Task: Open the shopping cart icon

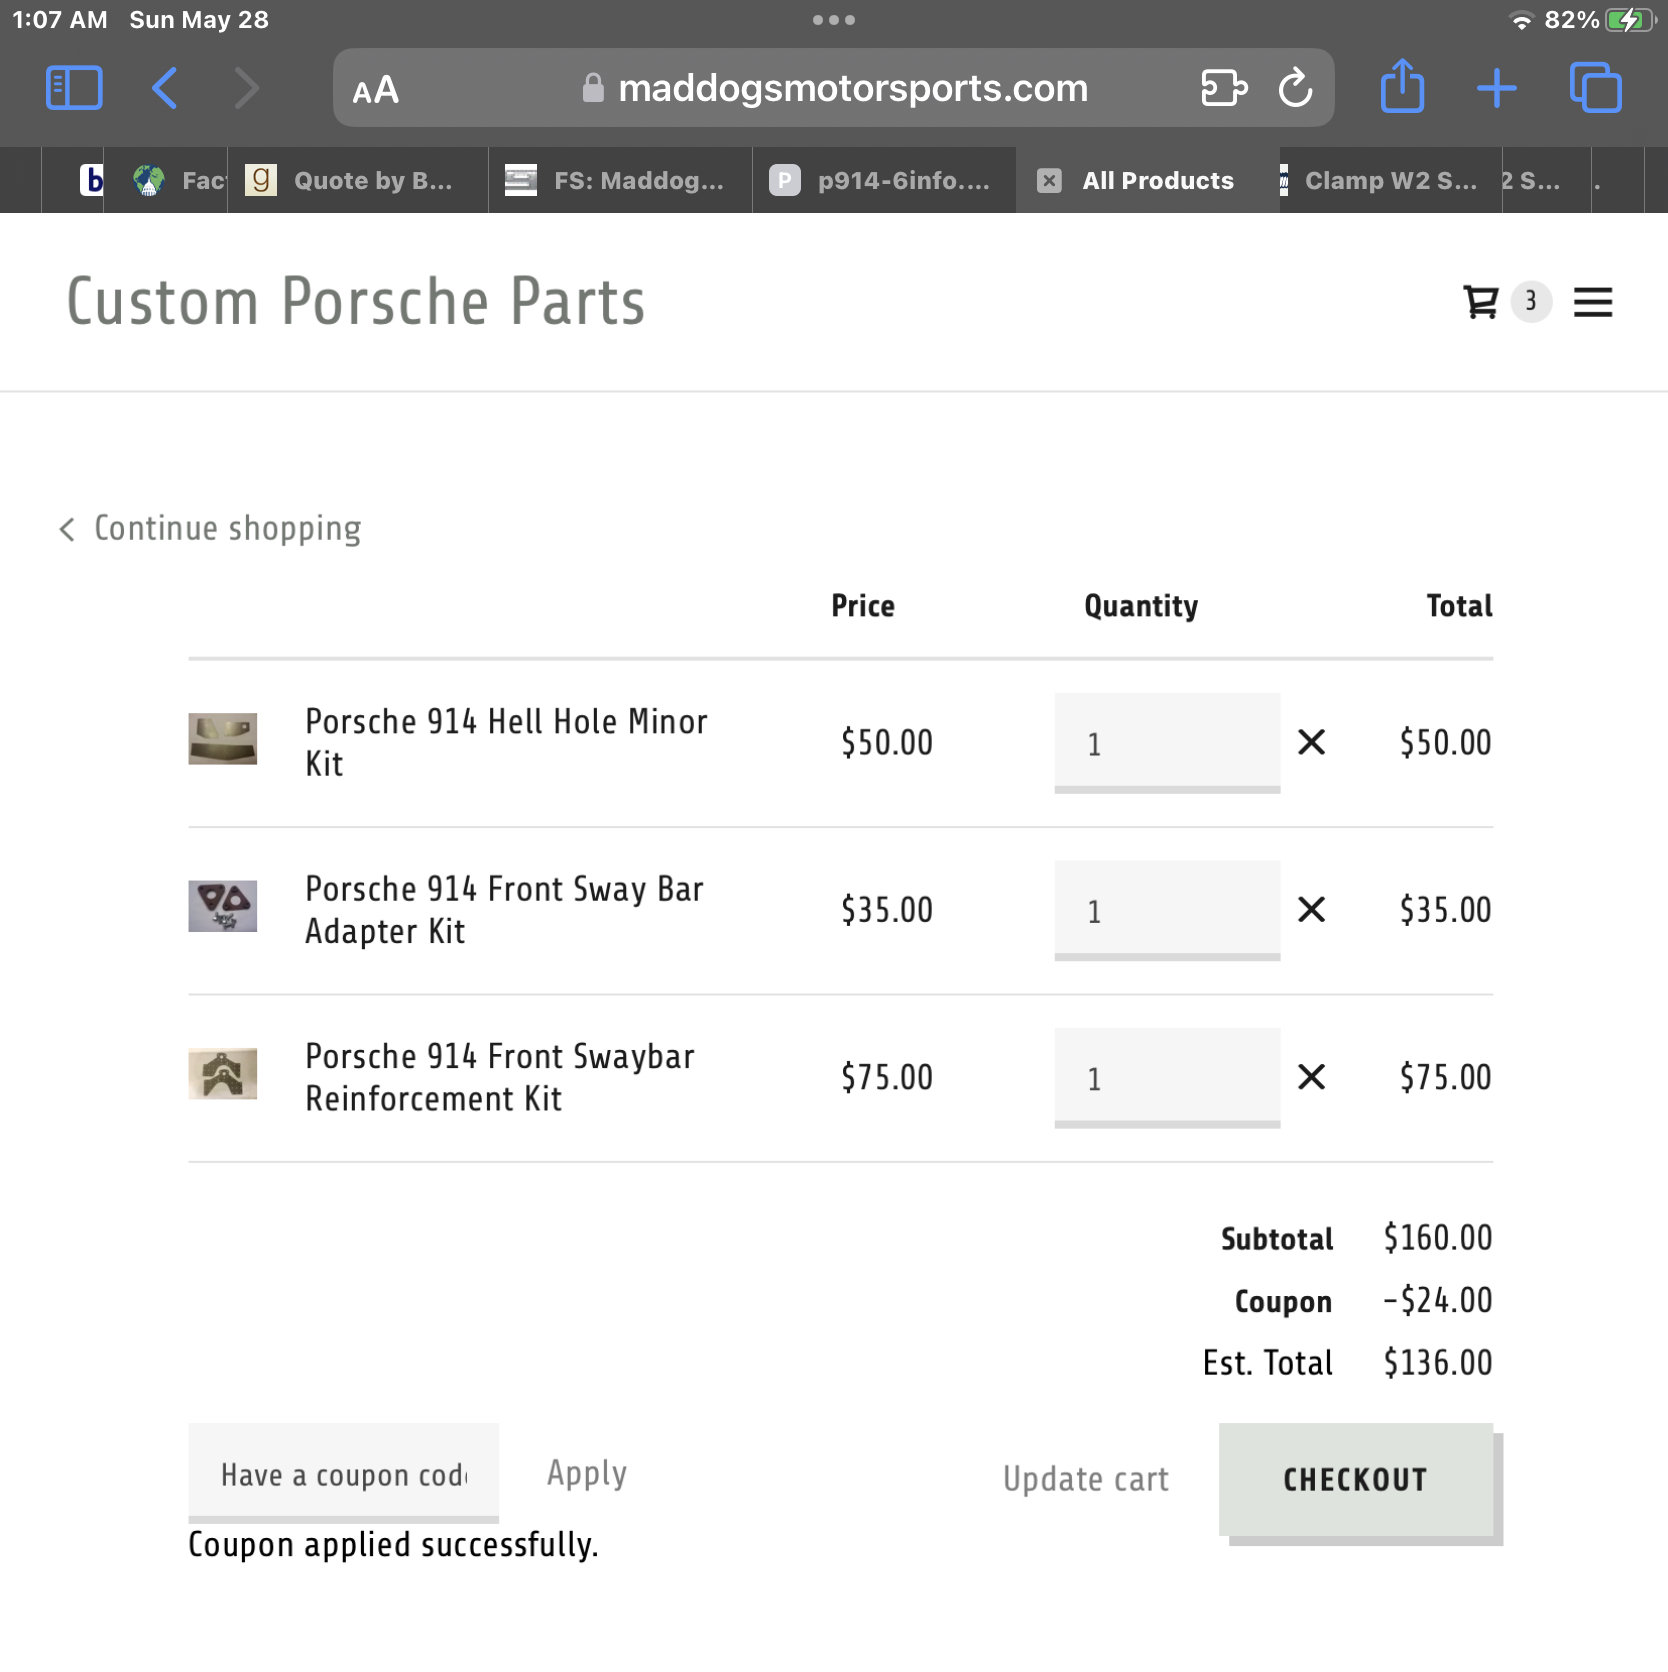Action: point(1480,301)
